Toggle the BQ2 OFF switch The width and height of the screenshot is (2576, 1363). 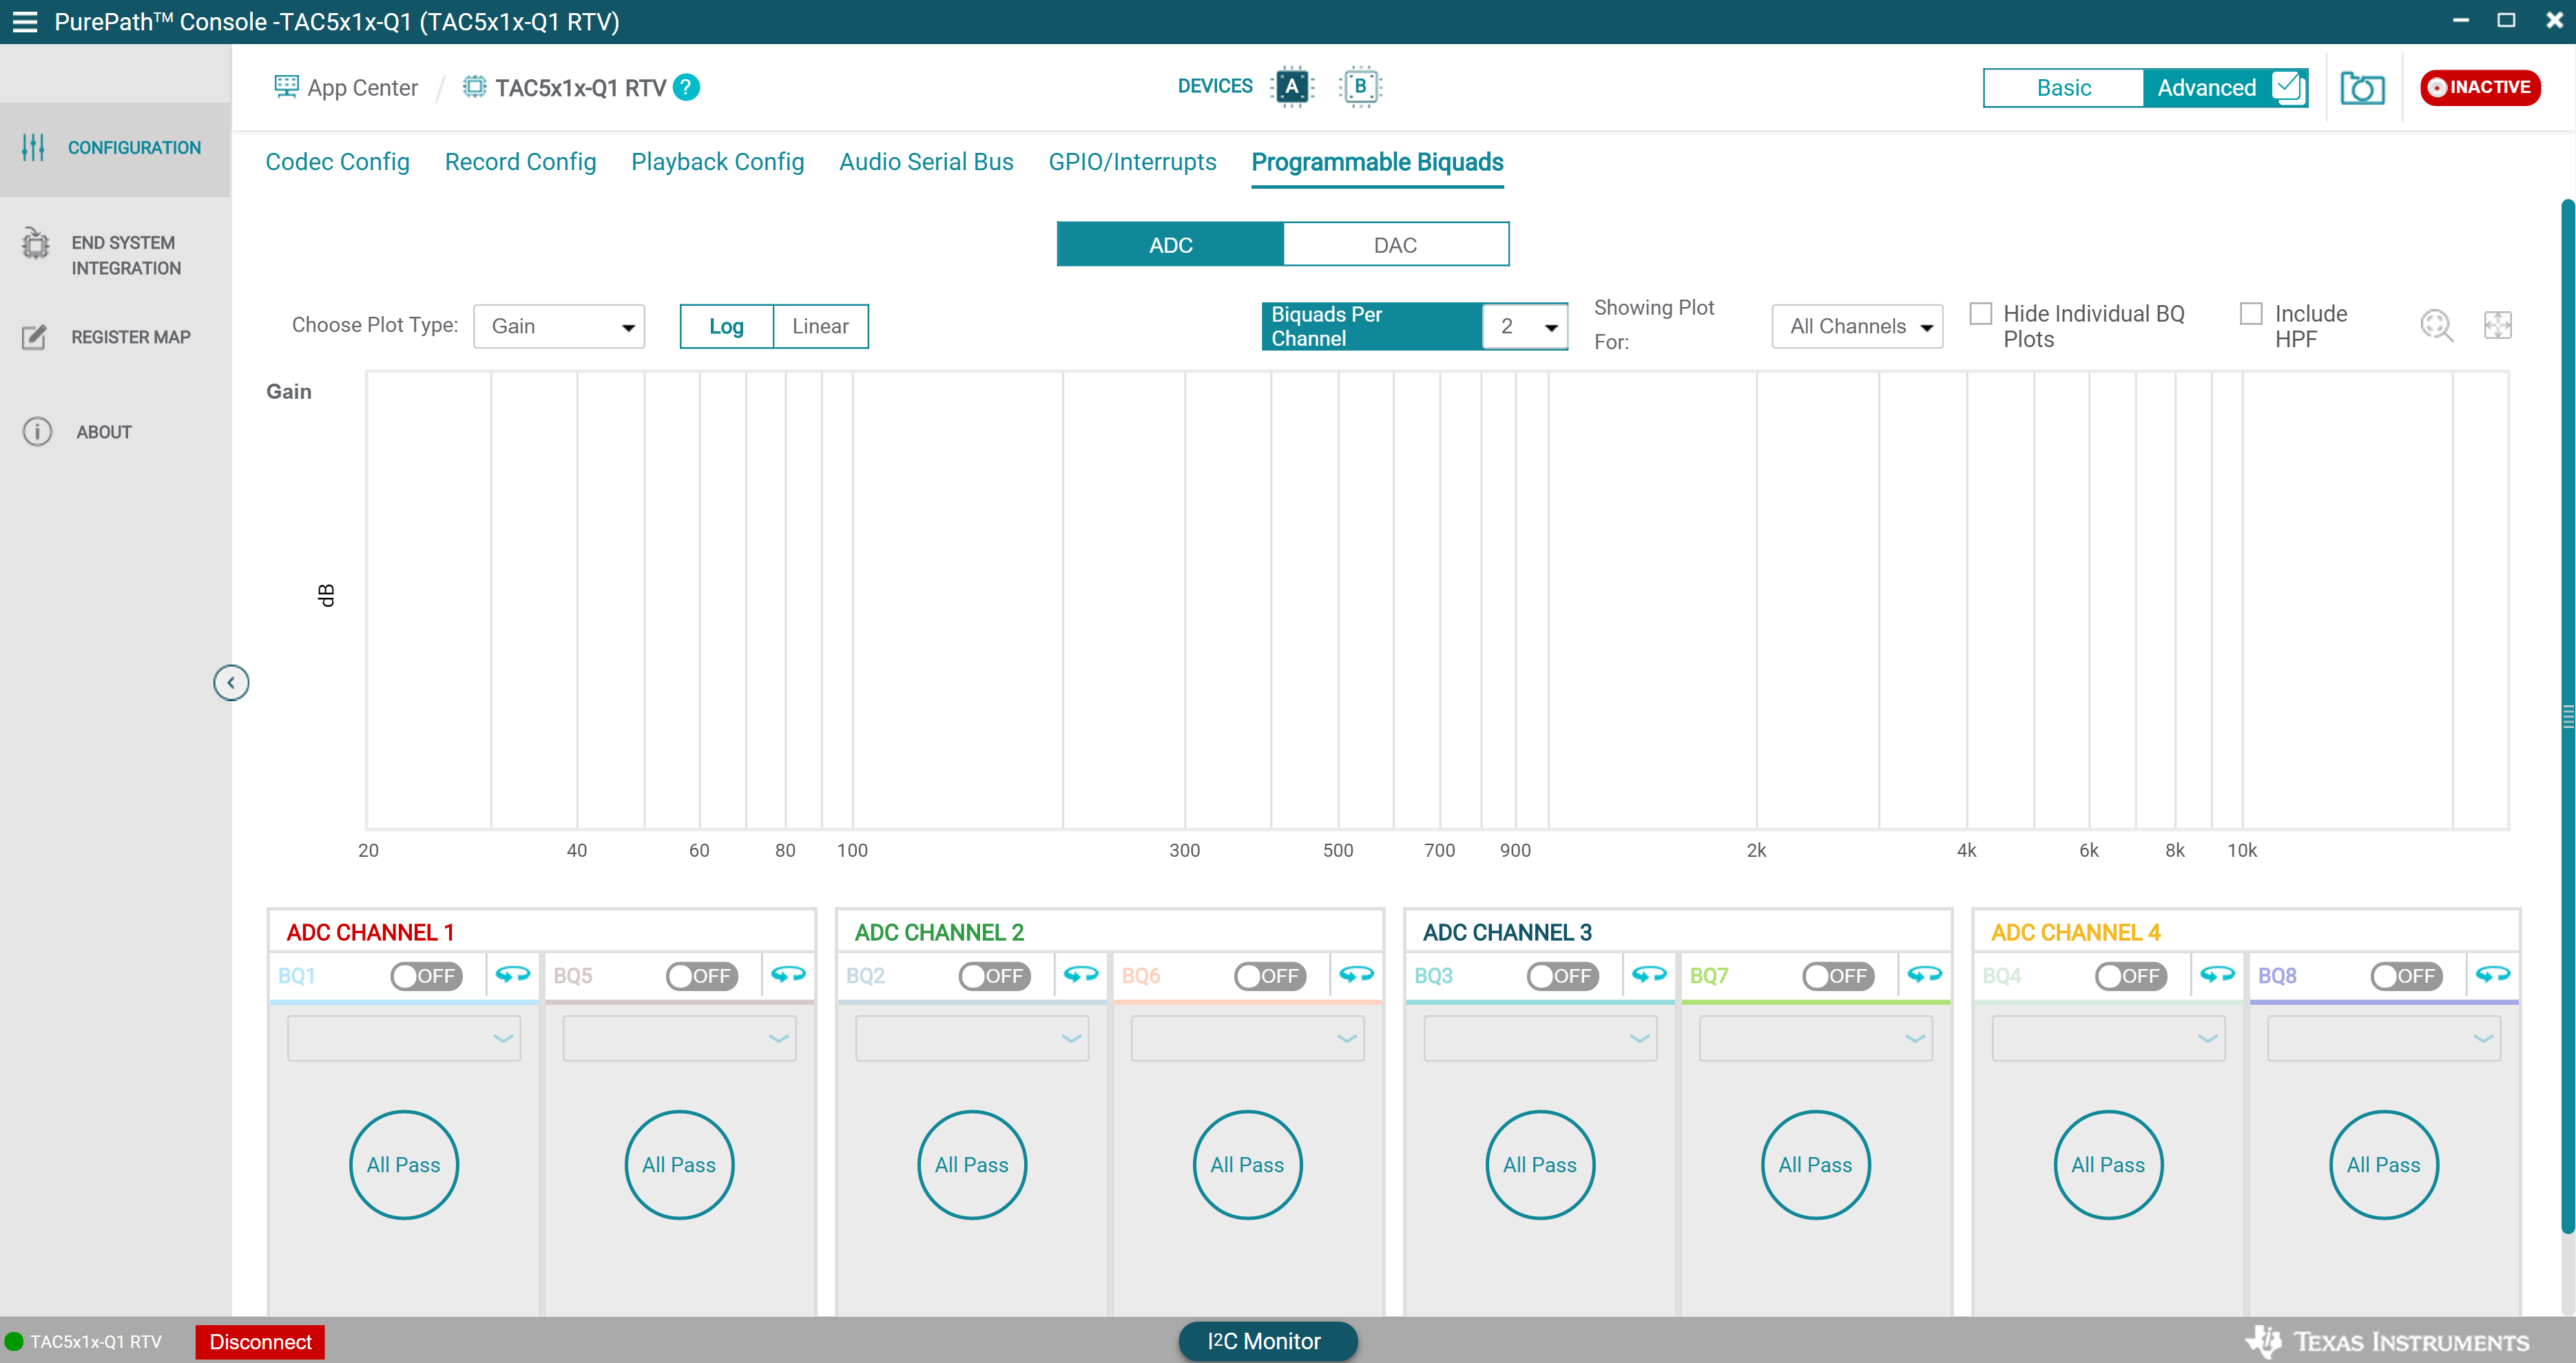[995, 976]
